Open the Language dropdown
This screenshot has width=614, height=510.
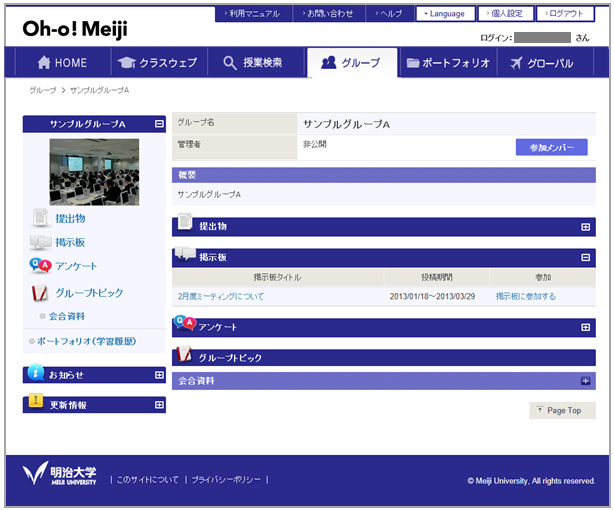pyautogui.click(x=445, y=14)
